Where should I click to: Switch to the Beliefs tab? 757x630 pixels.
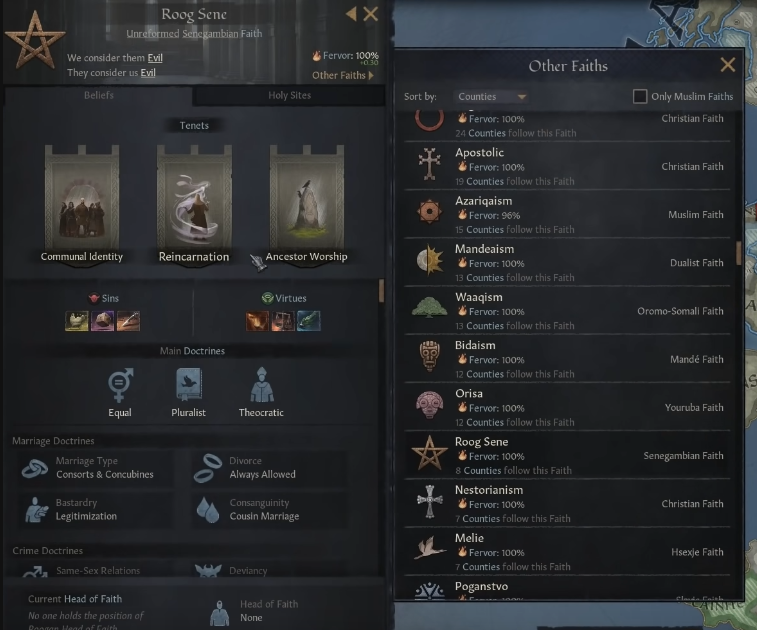point(98,95)
